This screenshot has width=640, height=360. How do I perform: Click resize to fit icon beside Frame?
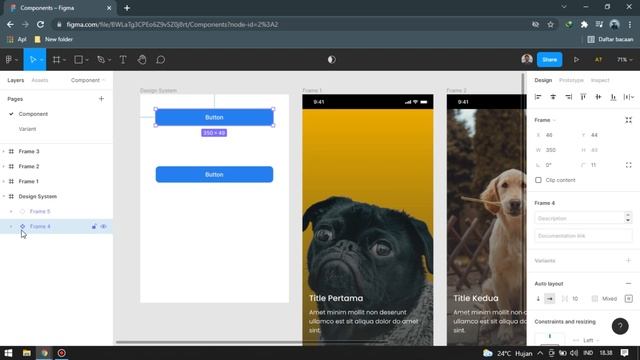tap(629, 120)
